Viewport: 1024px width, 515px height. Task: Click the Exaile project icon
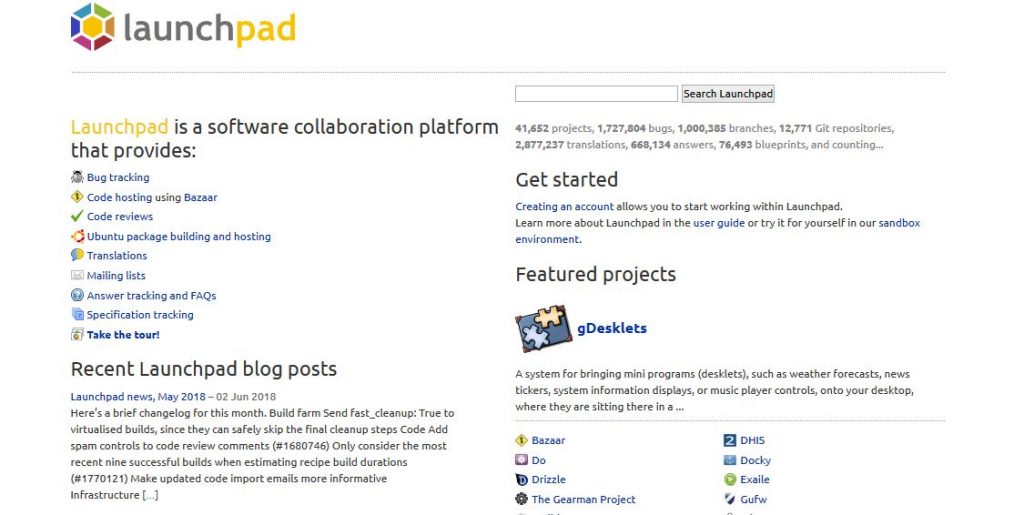(x=730, y=480)
